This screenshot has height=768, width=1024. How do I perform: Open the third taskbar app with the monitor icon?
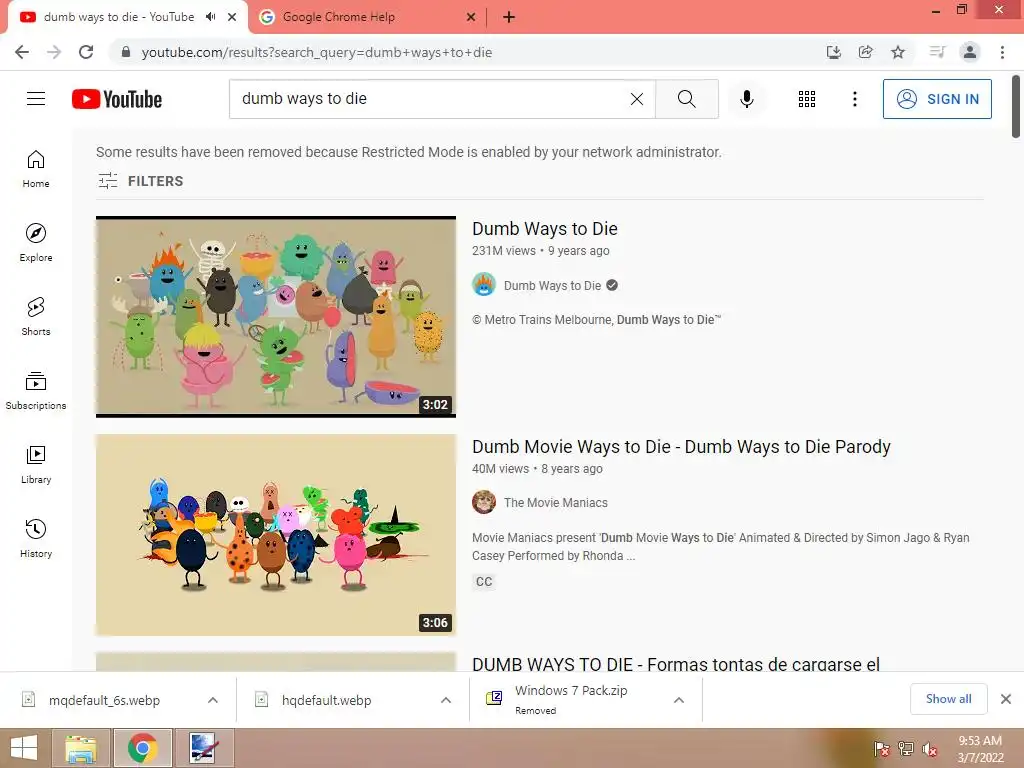coord(204,748)
